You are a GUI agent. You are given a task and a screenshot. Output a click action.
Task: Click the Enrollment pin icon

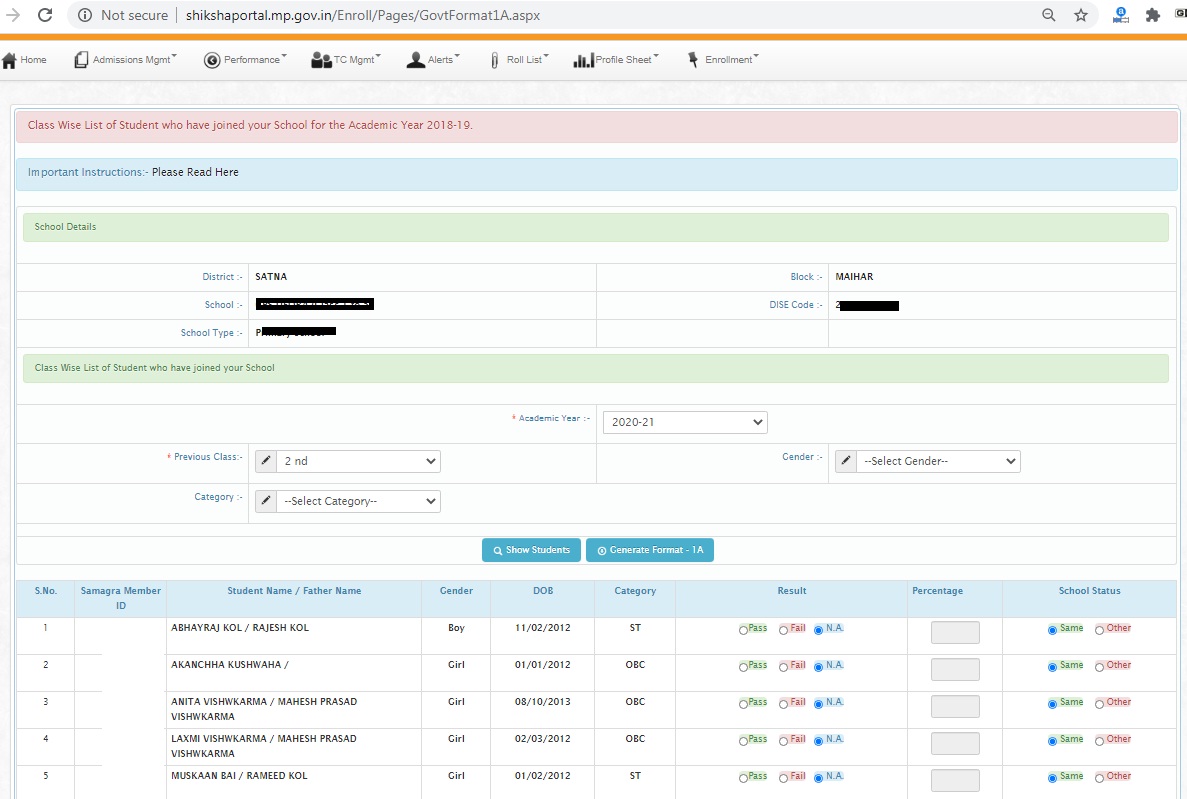(693, 60)
